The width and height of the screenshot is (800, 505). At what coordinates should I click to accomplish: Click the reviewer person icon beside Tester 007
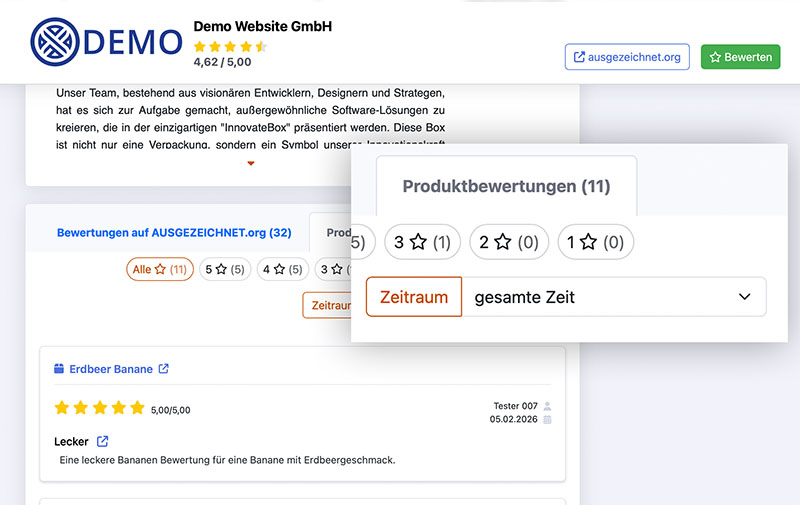click(547, 406)
